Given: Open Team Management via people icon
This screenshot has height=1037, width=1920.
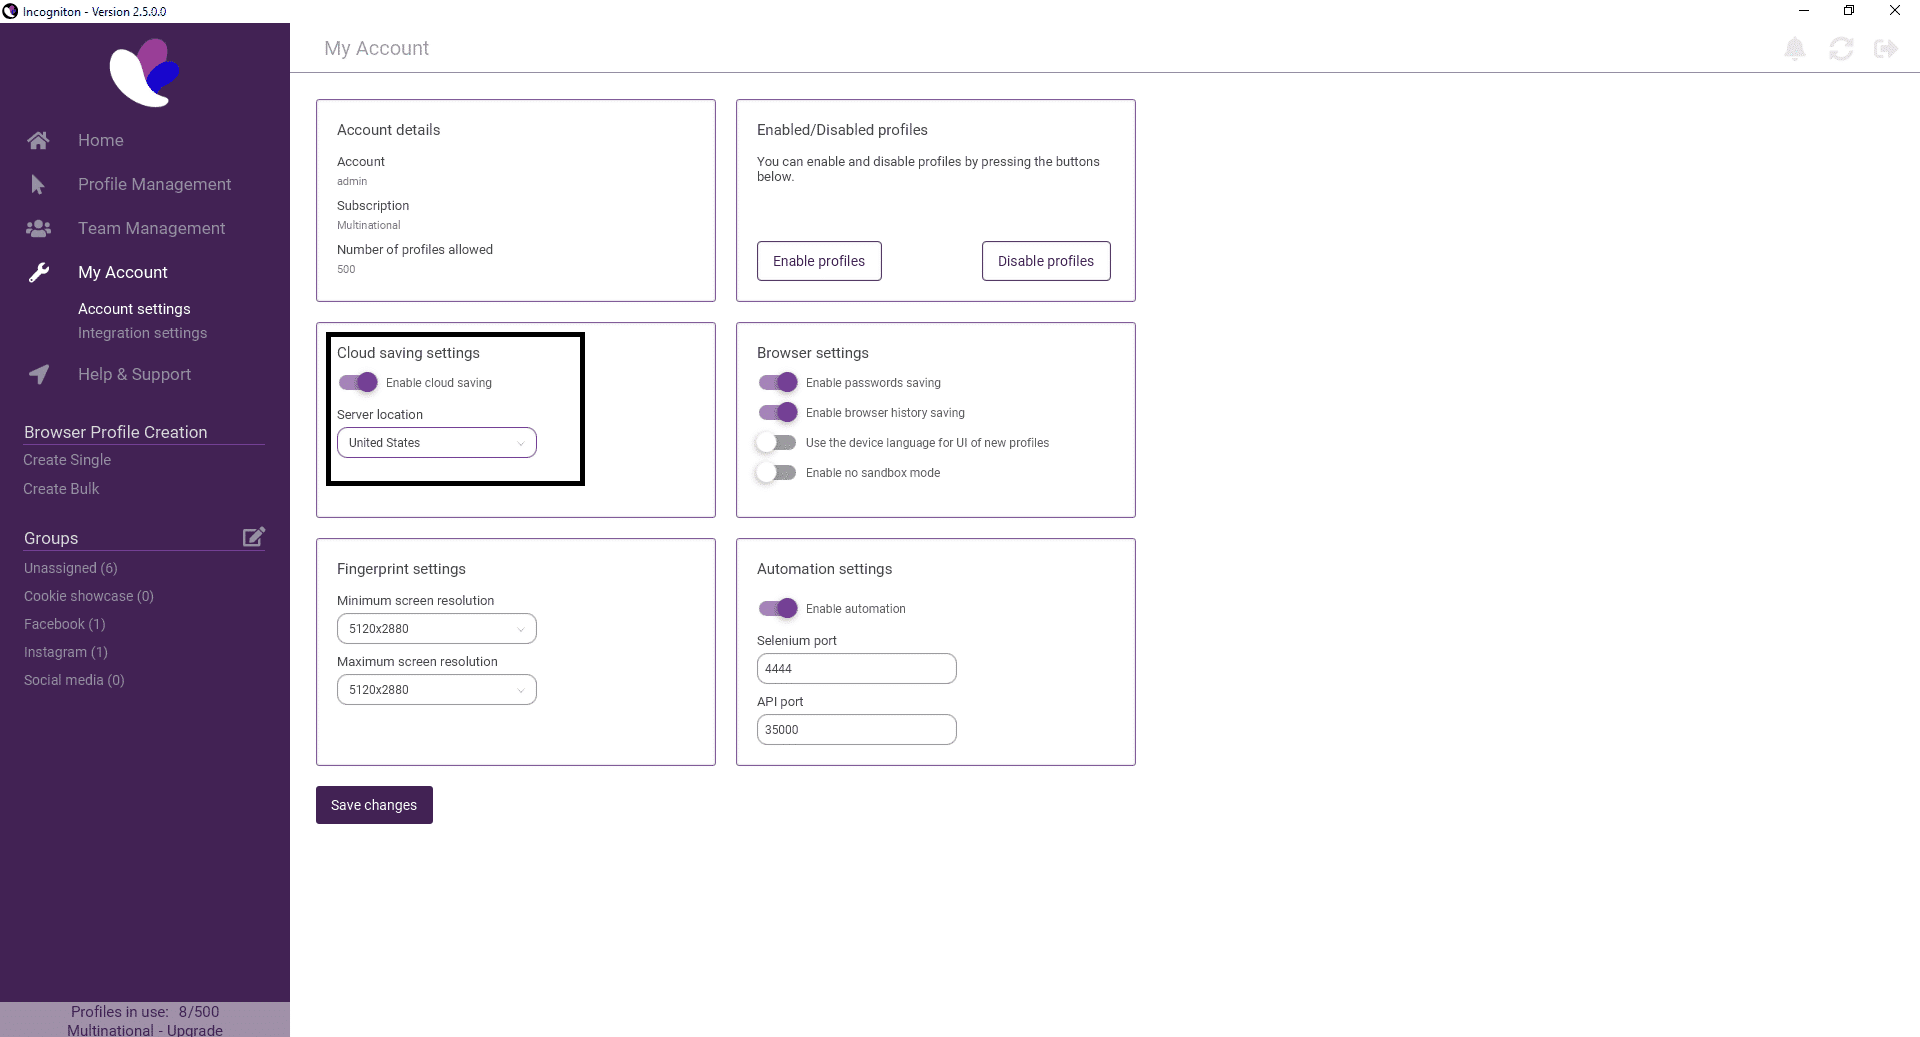Looking at the screenshot, I should click(38, 228).
